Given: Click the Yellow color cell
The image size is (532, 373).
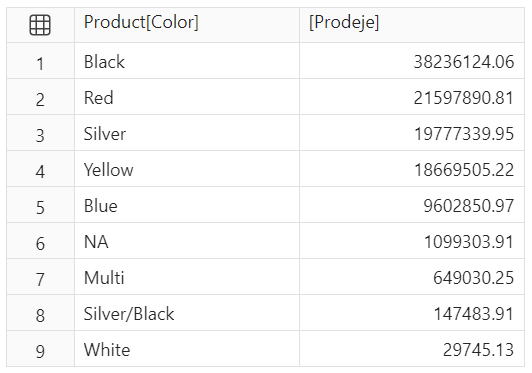Looking at the screenshot, I should pyautogui.click(x=187, y=170).
